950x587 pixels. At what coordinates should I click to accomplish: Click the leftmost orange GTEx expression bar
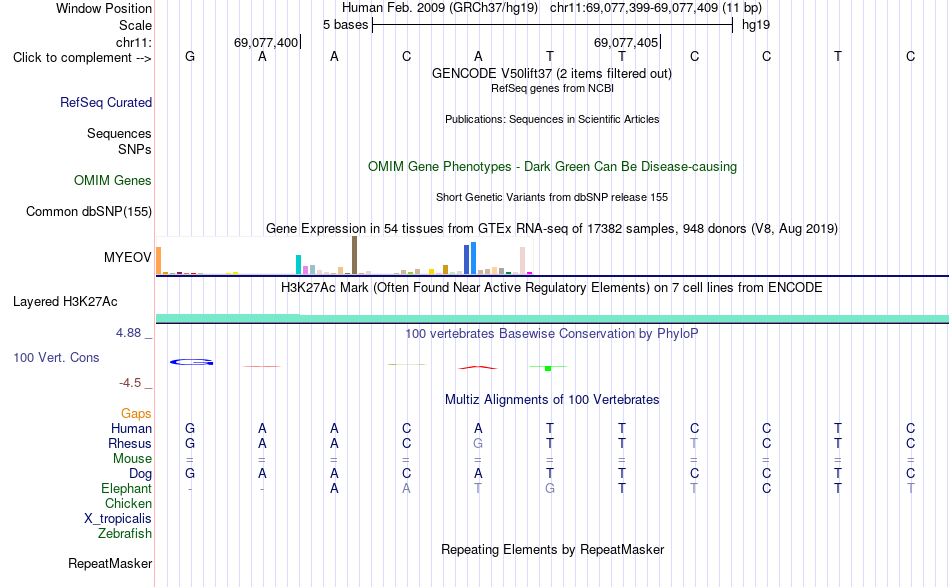pyautogui.click(x=159, y=260)
